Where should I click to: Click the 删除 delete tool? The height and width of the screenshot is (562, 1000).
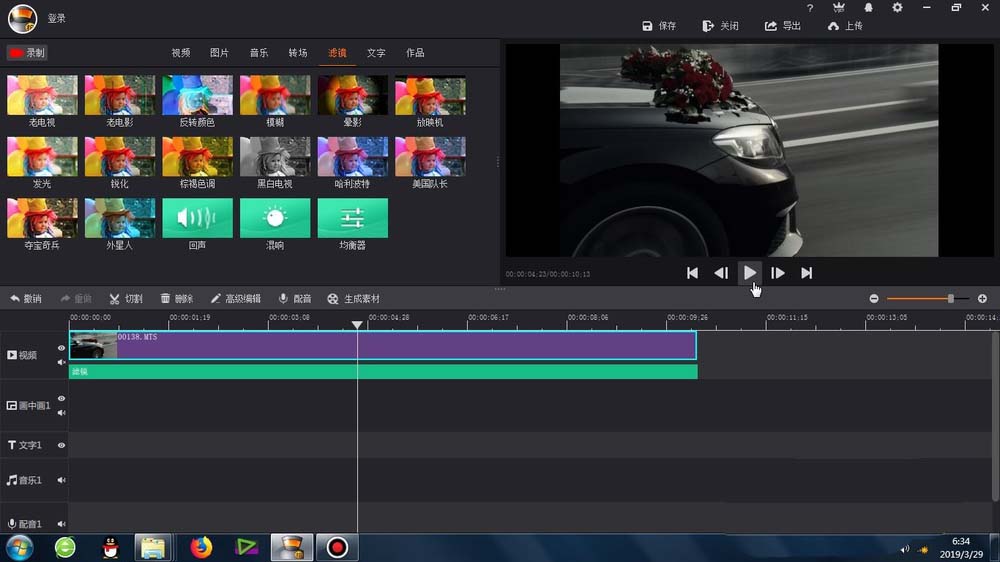coord(176,299)
